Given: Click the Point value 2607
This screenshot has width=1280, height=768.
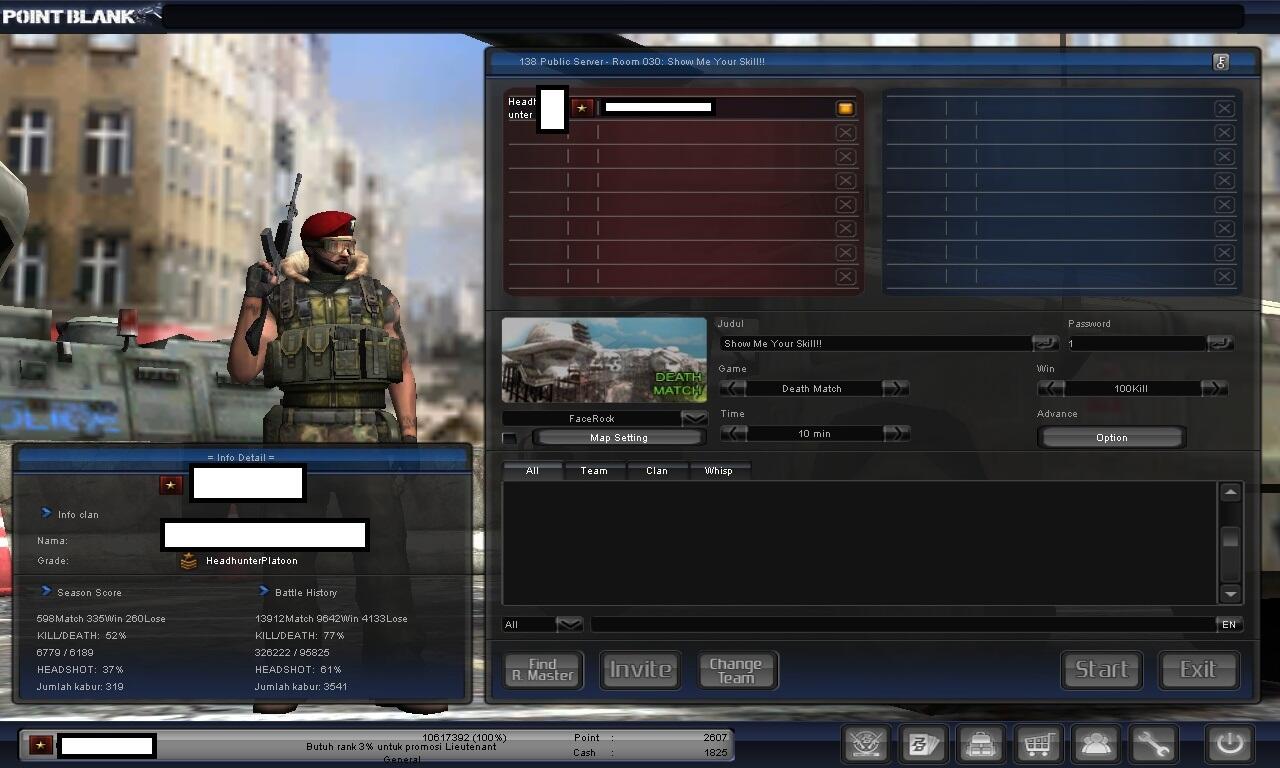Looking at the screenshot, I should (715, 738).
